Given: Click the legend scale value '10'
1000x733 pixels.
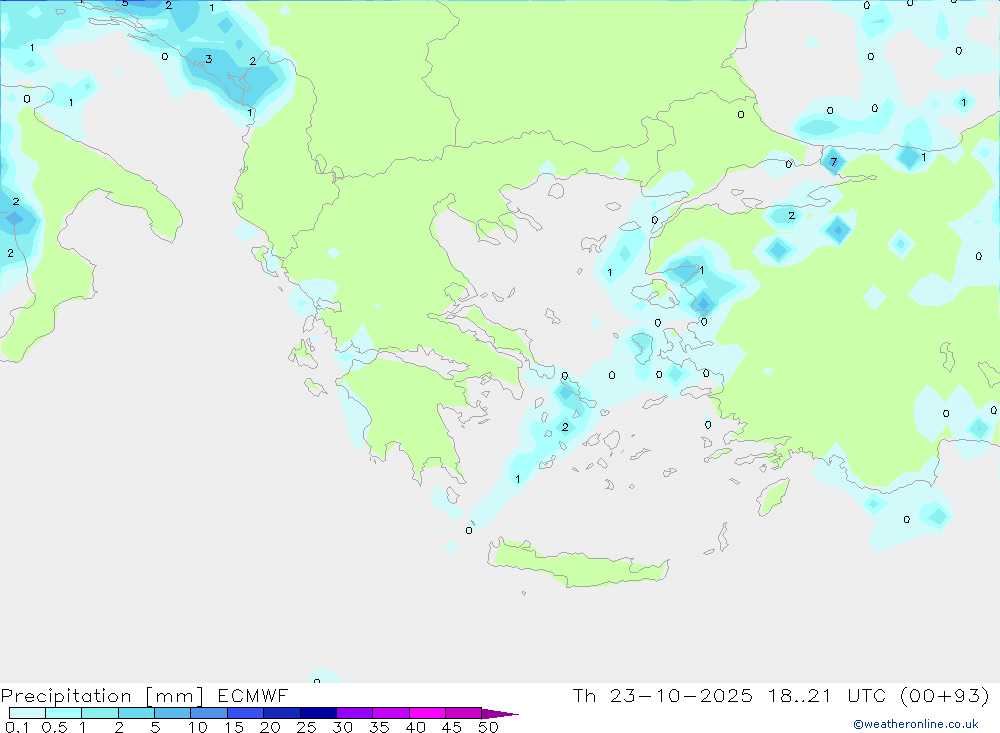Looking at the screenshot, I should coord(198,727).
